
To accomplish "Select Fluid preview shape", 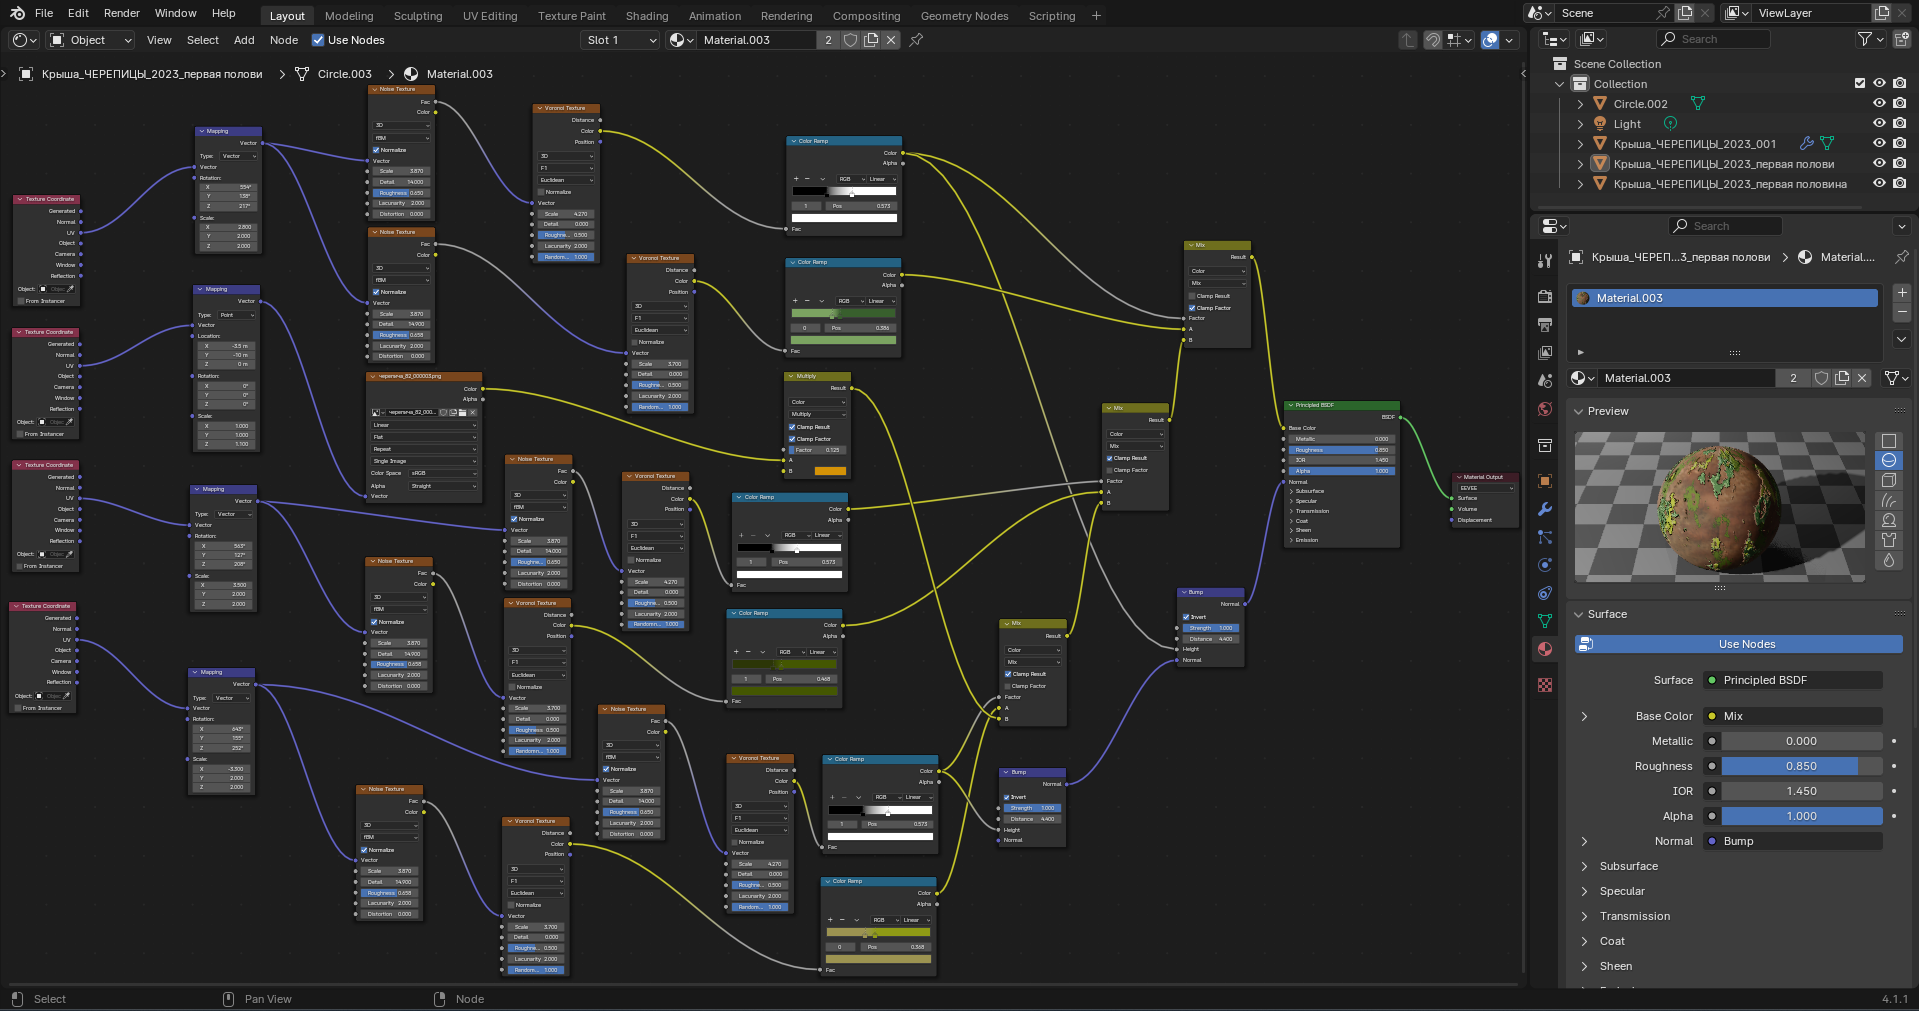I will click(x=1889, y=561).
